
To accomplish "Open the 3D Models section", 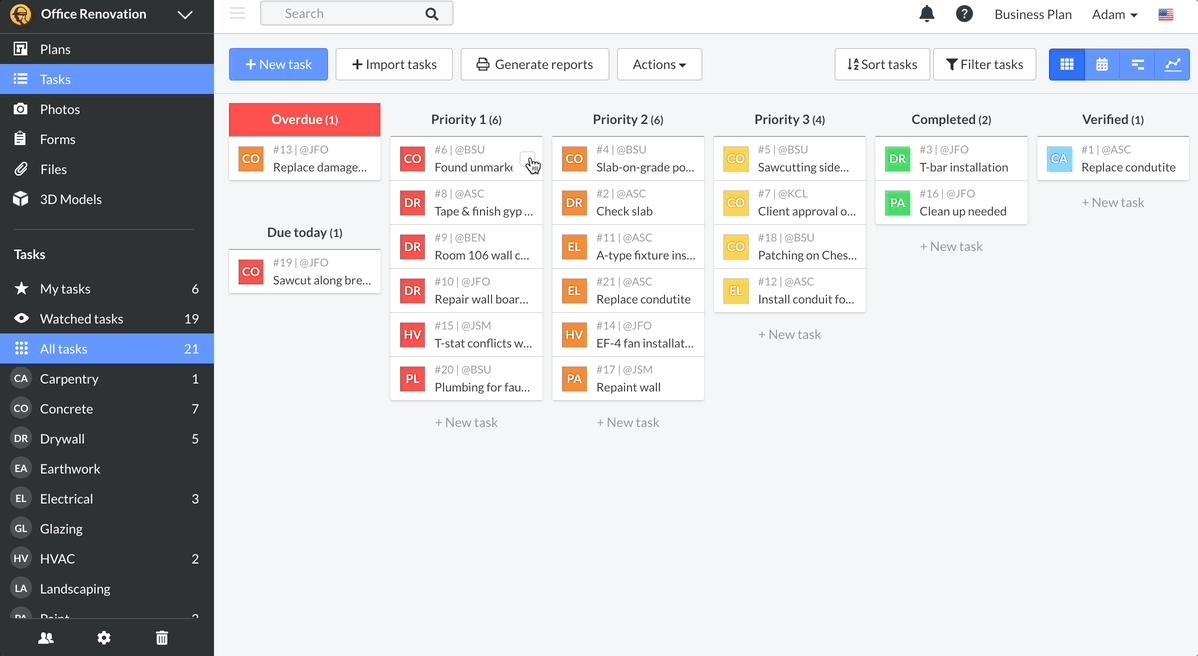I will tap(70, 199).
